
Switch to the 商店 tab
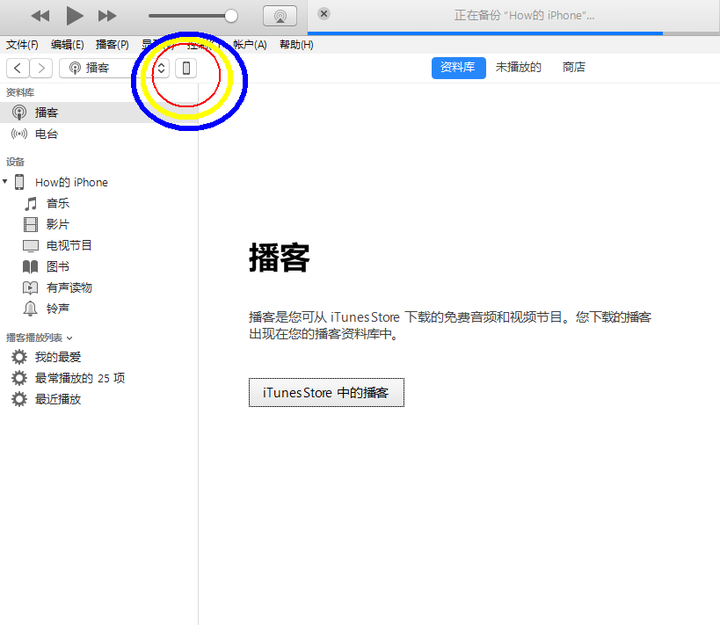574,68
